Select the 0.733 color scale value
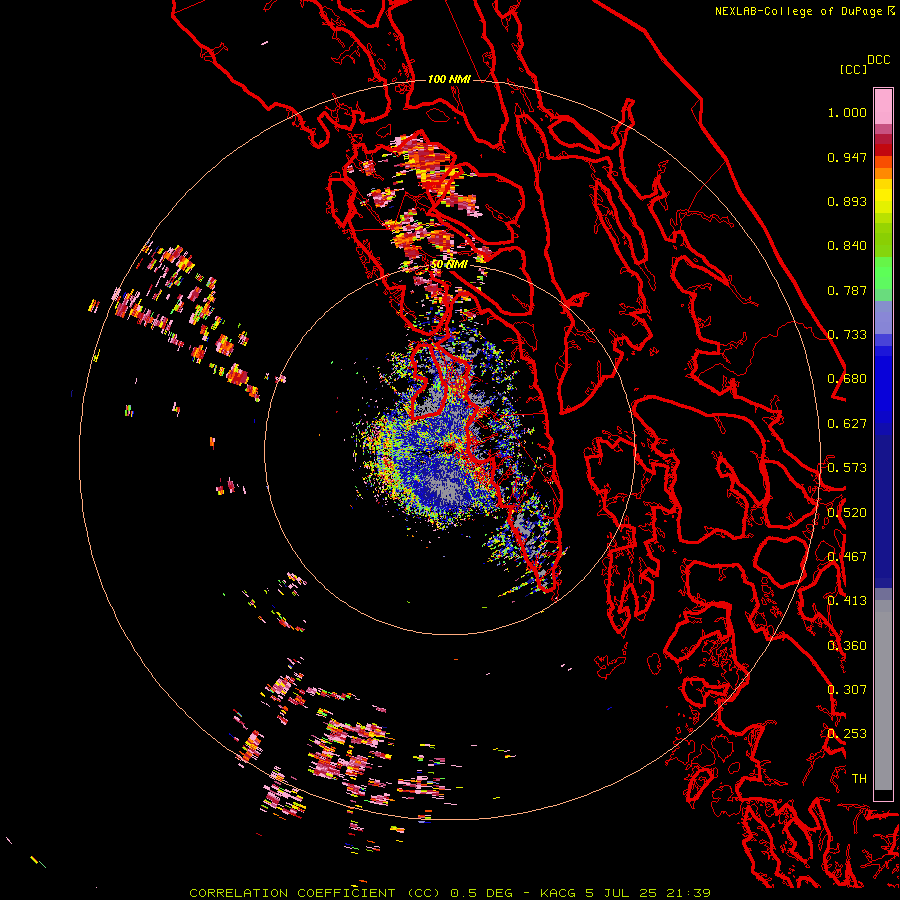Screen dimensions: 900x900 (x=847, y=335)
